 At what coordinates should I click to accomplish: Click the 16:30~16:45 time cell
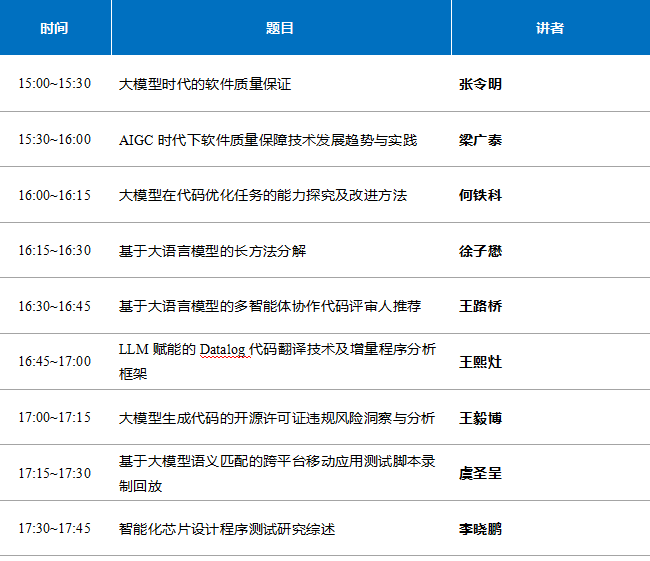(x=54, y=306)
